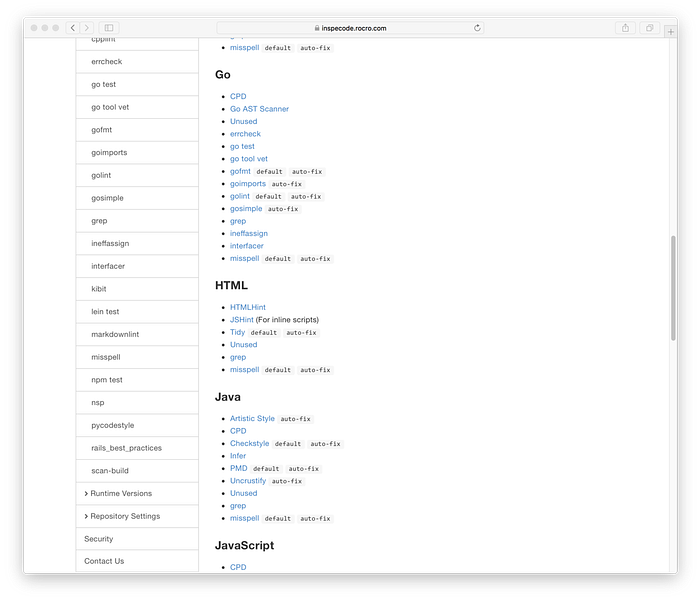Open the CPD link under Java
The image size is (699, 600).
pyautogui.click(x=238, y=431)
